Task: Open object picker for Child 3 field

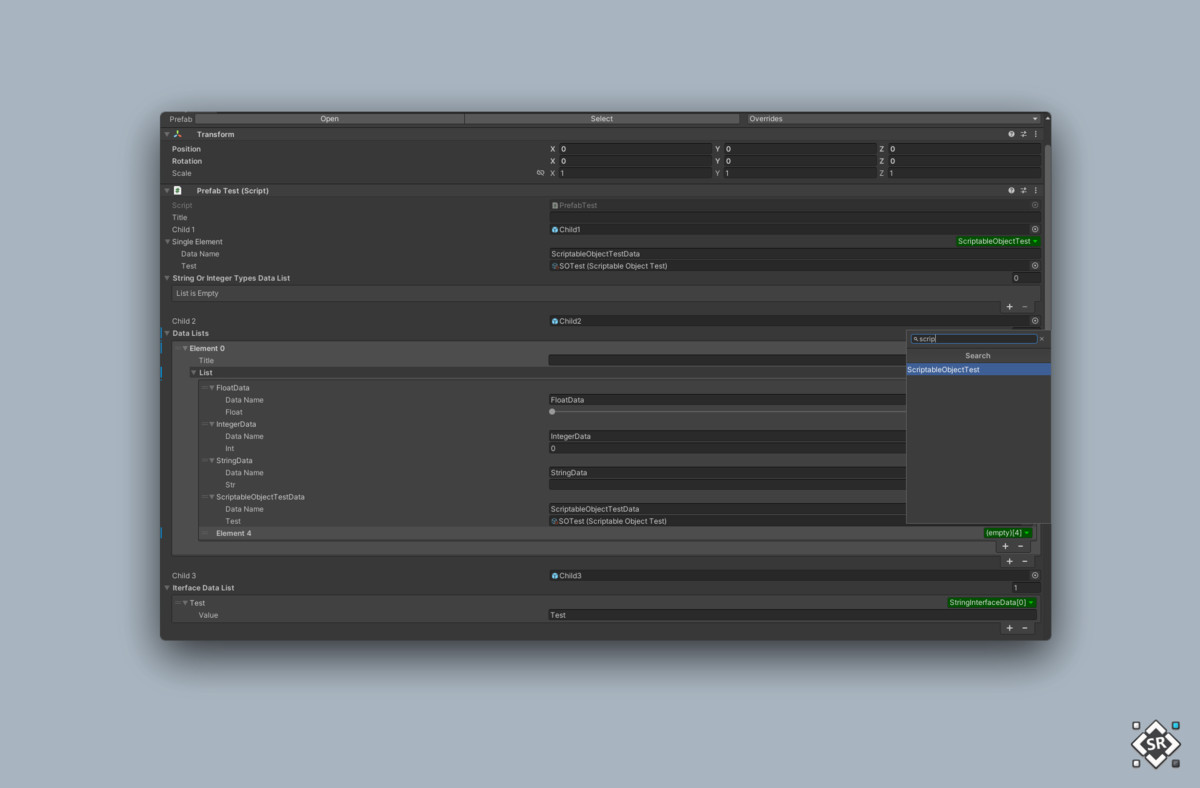Action: [x=1035, y=576]
